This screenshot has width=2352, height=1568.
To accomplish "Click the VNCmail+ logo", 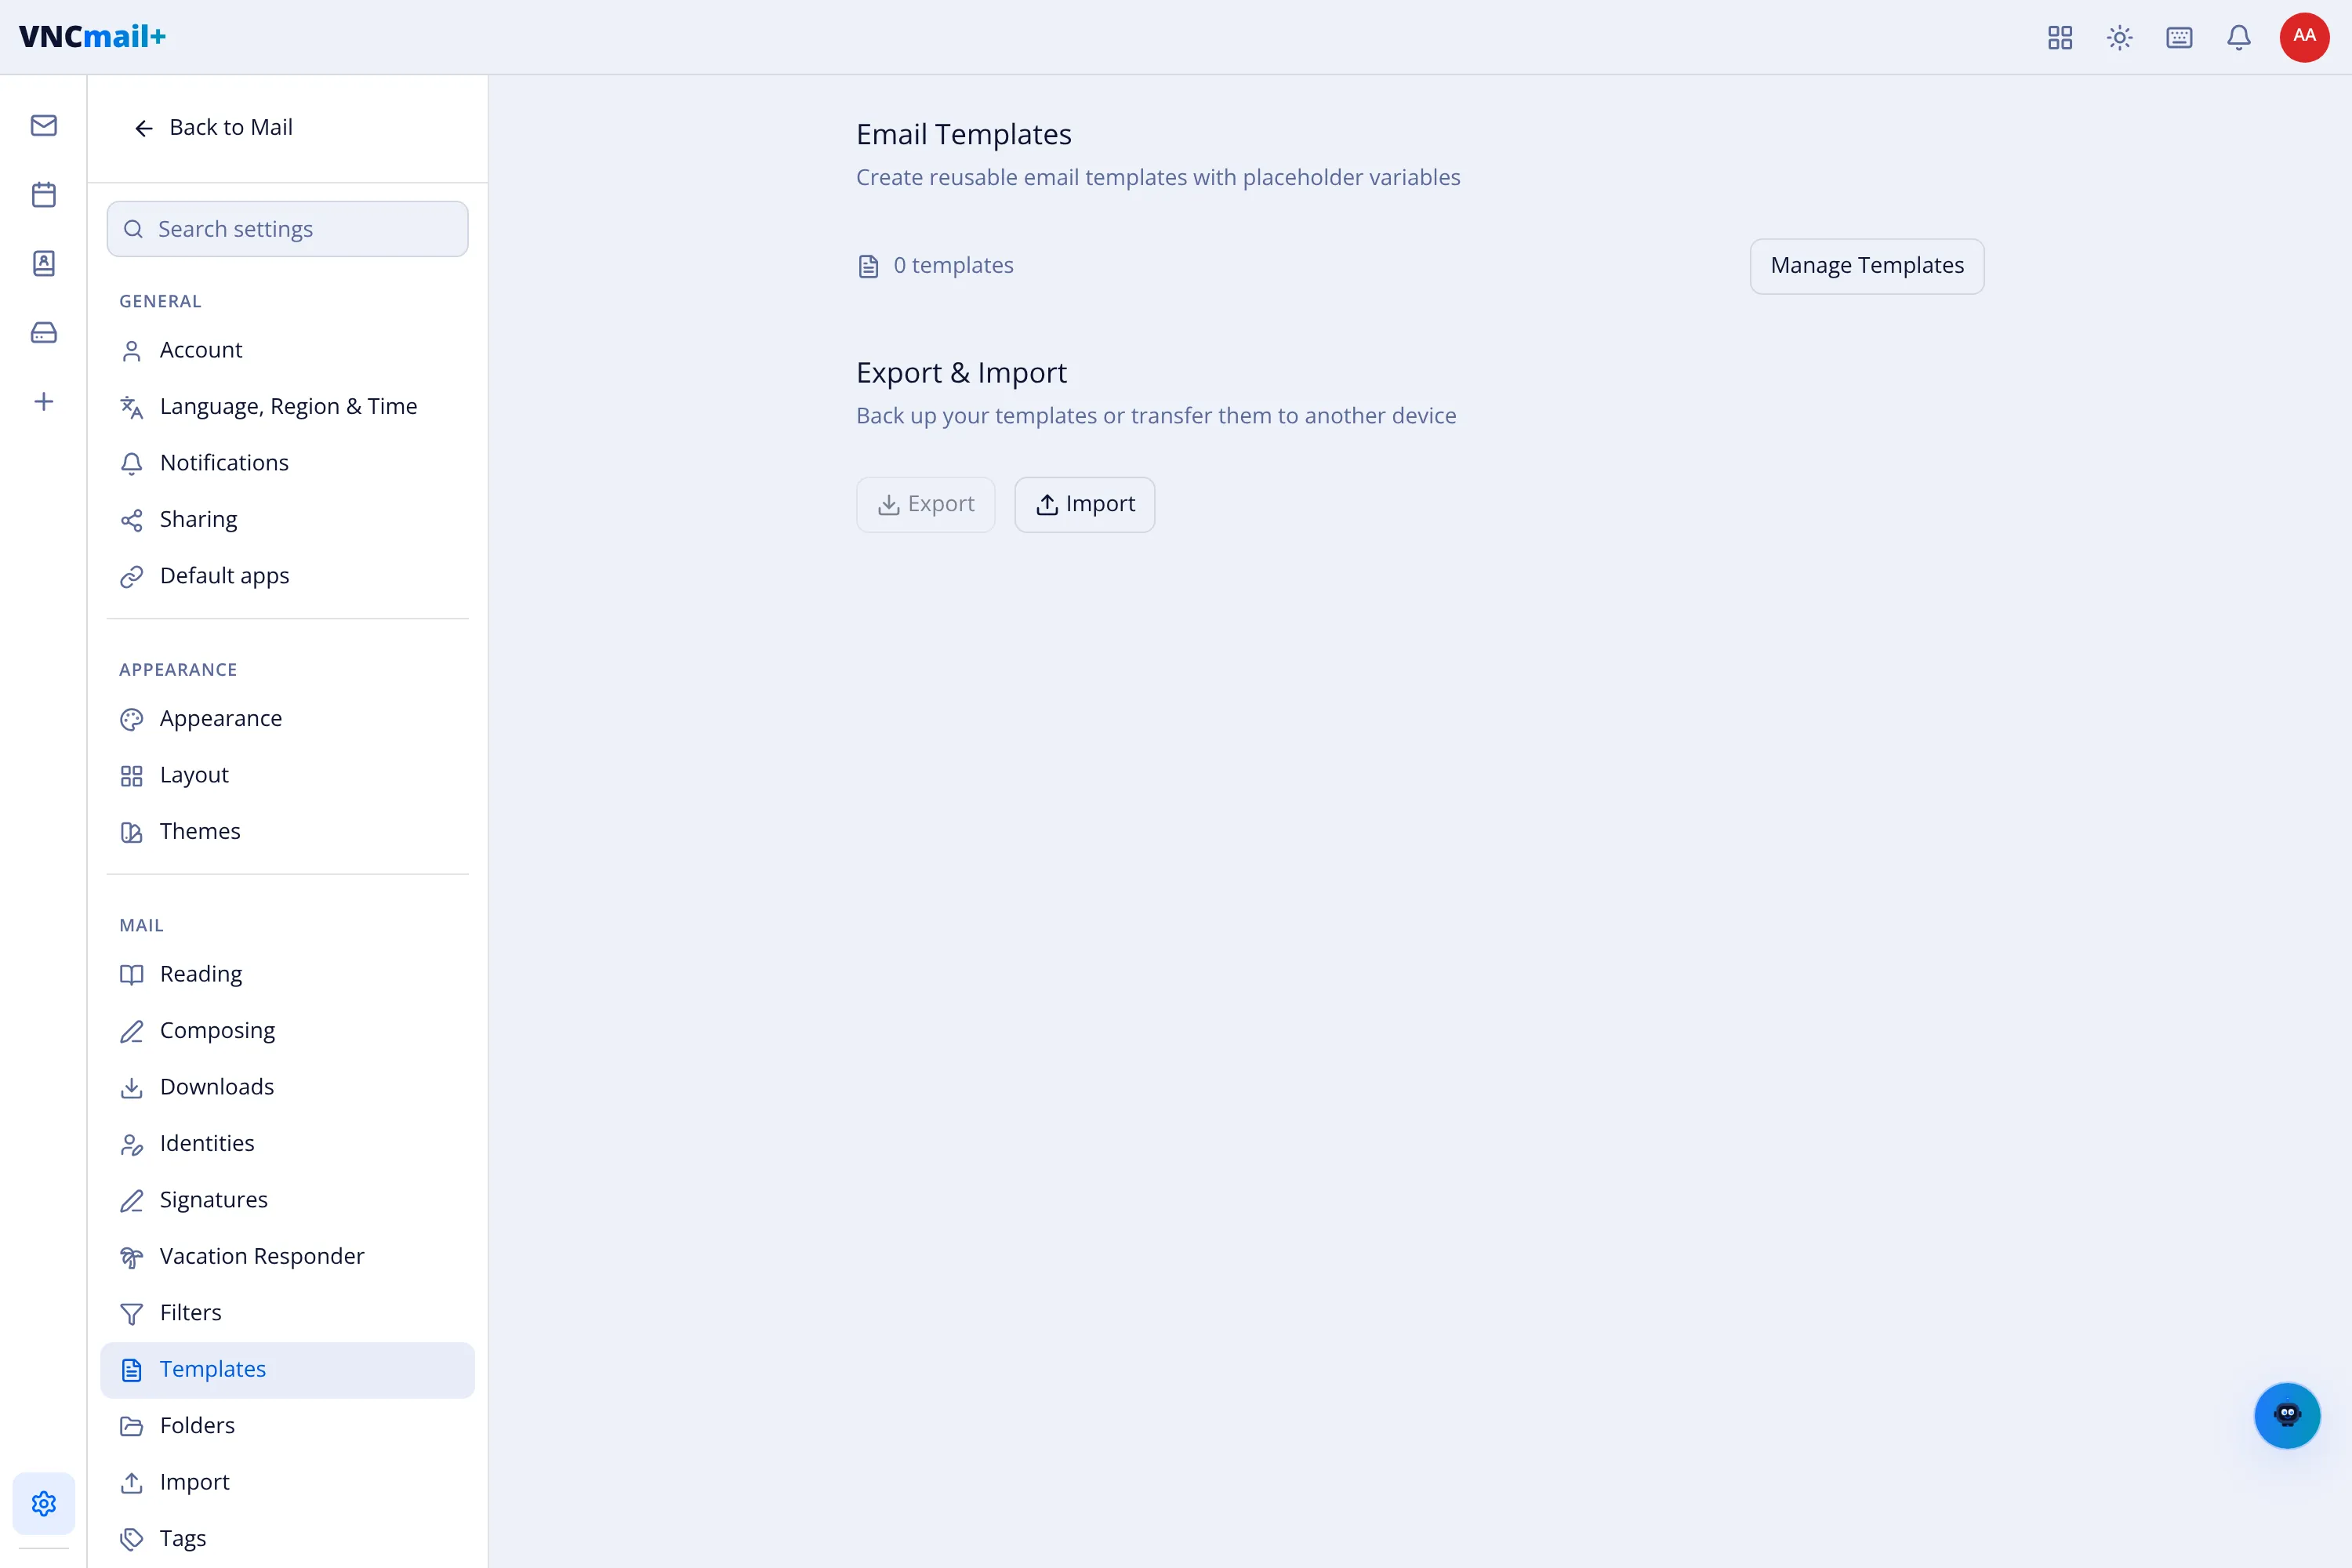I will (x=93, y=37).
